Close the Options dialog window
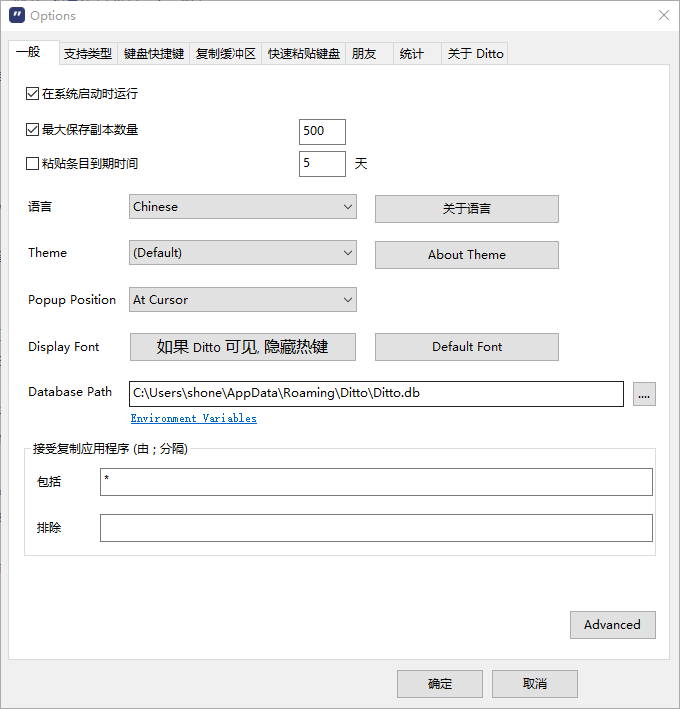The width and height of the screenshot is (680, 709). point(663,15)
